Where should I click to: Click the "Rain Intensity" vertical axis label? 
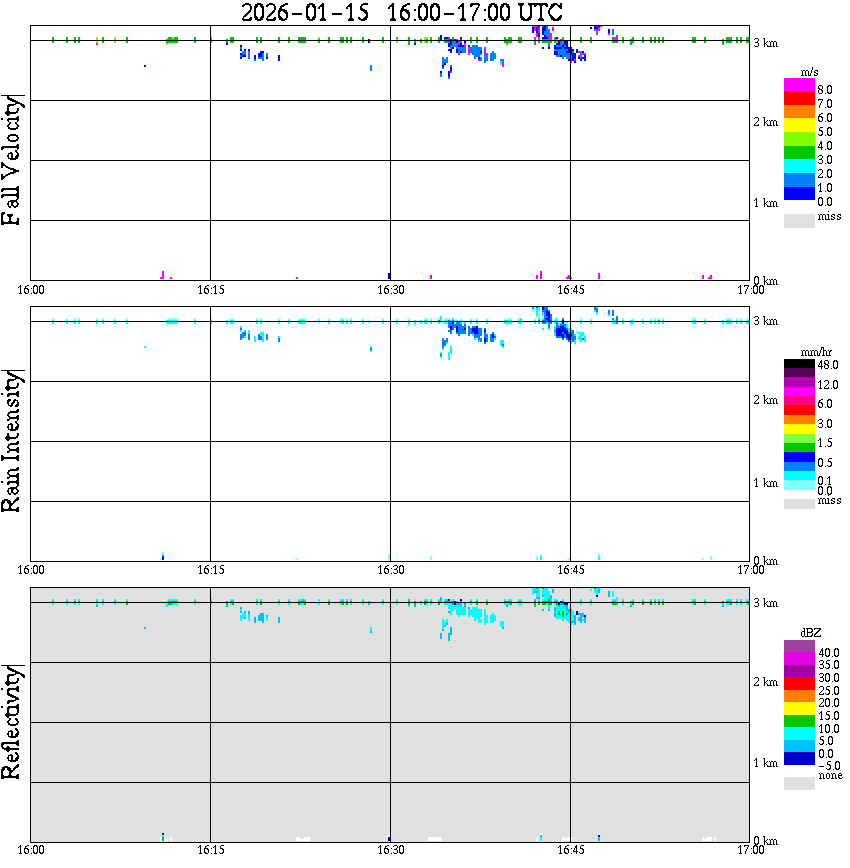pos(11,441)
